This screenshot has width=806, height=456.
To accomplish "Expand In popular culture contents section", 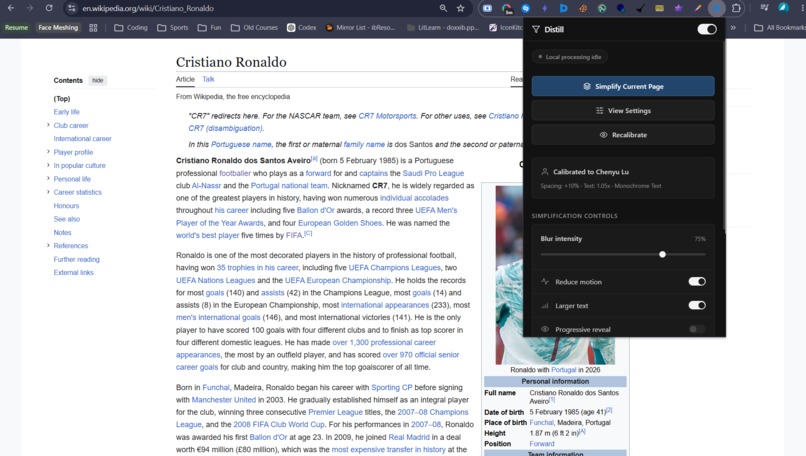I will [x=48, y=165].
